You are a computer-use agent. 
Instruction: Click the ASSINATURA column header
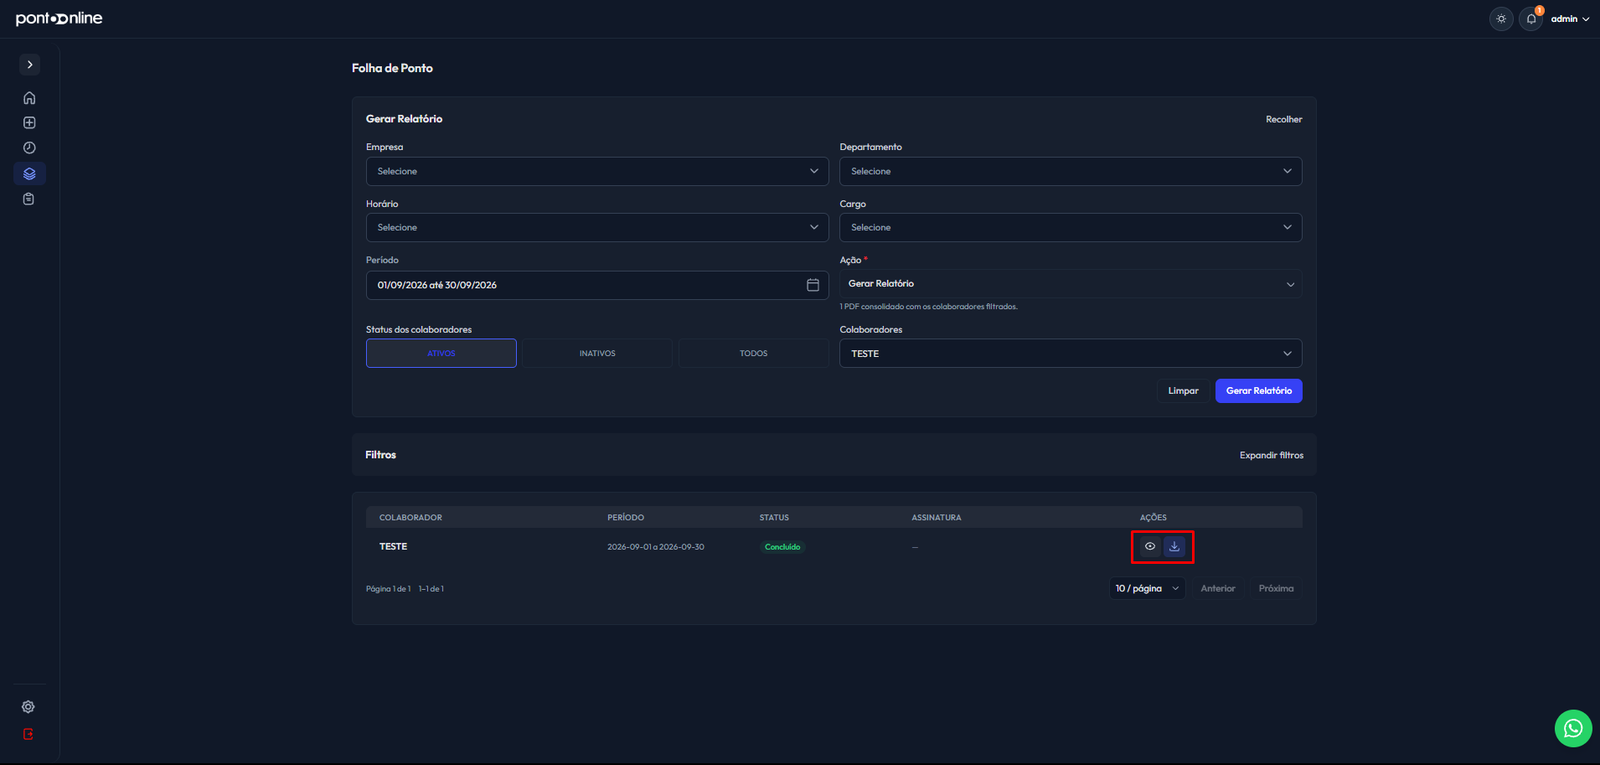[x=936, y=517]
